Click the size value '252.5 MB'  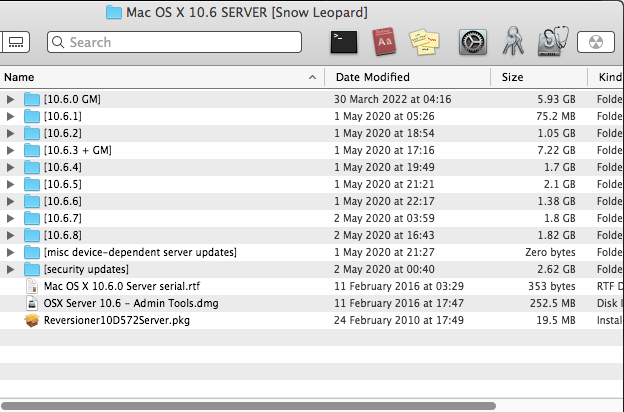click(552, 303)
